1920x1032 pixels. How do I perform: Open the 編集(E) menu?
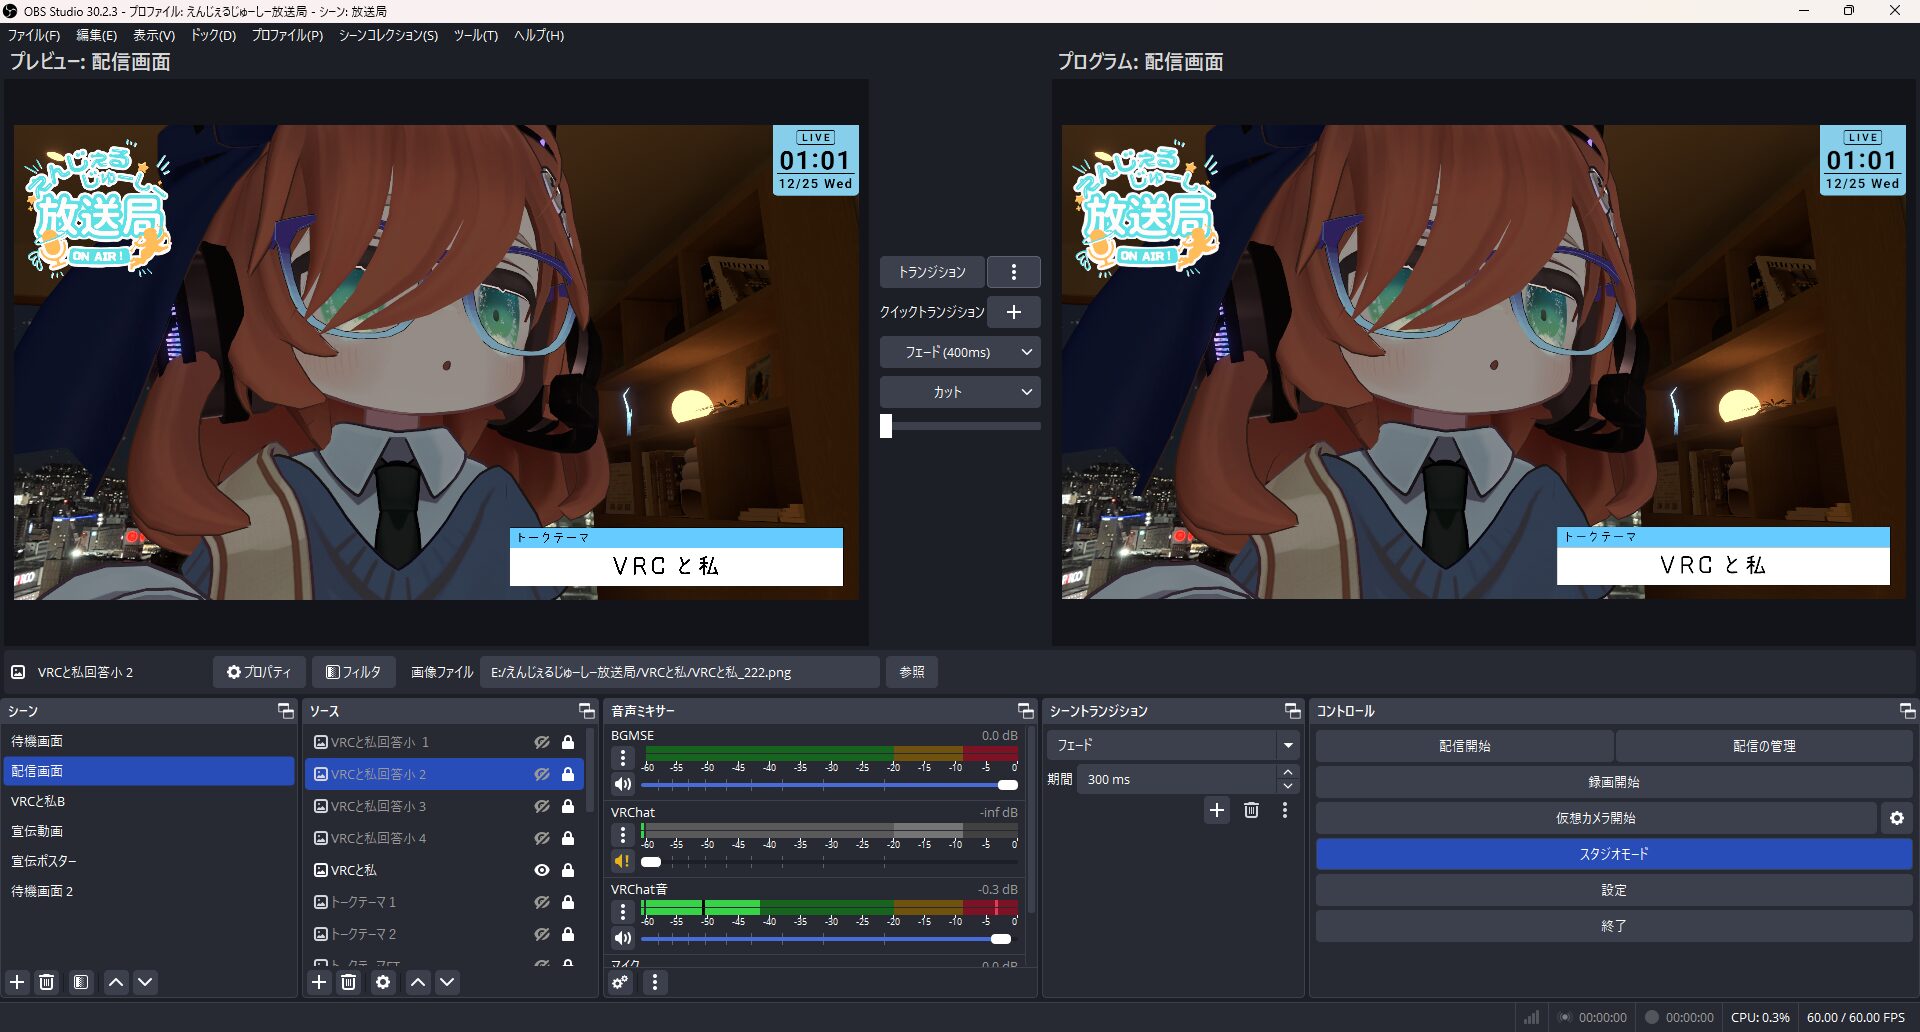[97, 35]
